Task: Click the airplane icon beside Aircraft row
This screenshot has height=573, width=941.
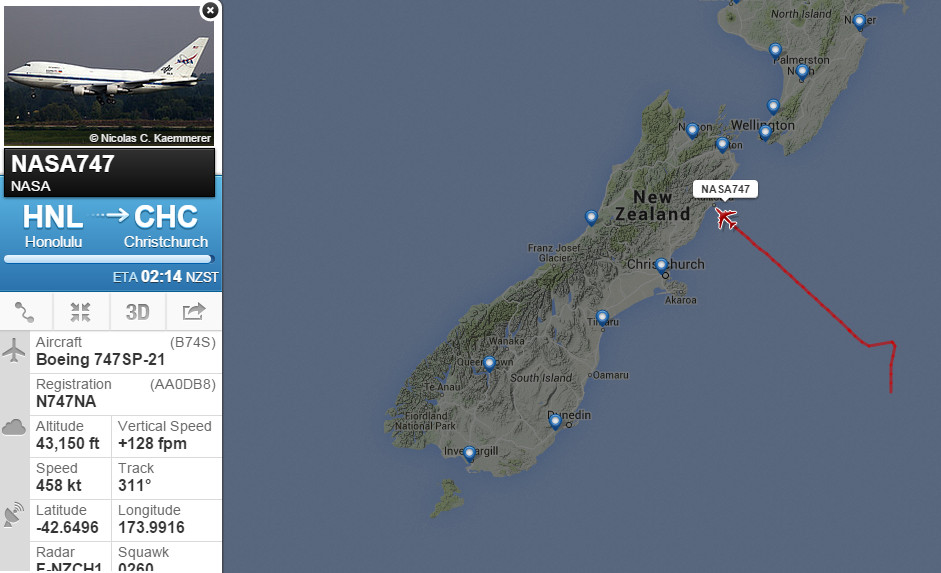Action: click(x=14, y=350)
